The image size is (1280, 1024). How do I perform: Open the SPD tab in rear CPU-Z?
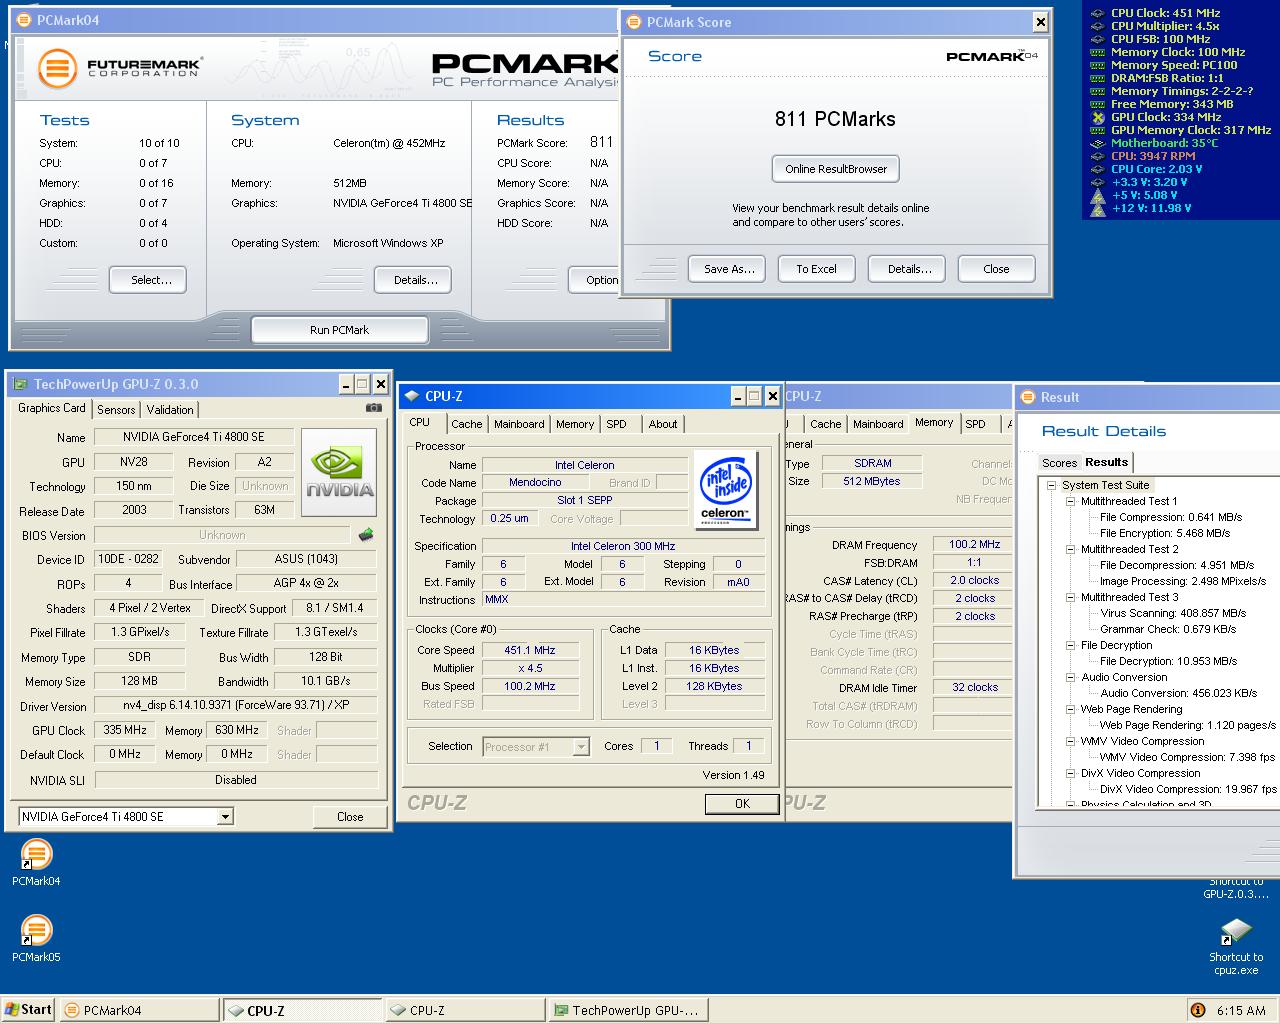(x=975, y=424)
